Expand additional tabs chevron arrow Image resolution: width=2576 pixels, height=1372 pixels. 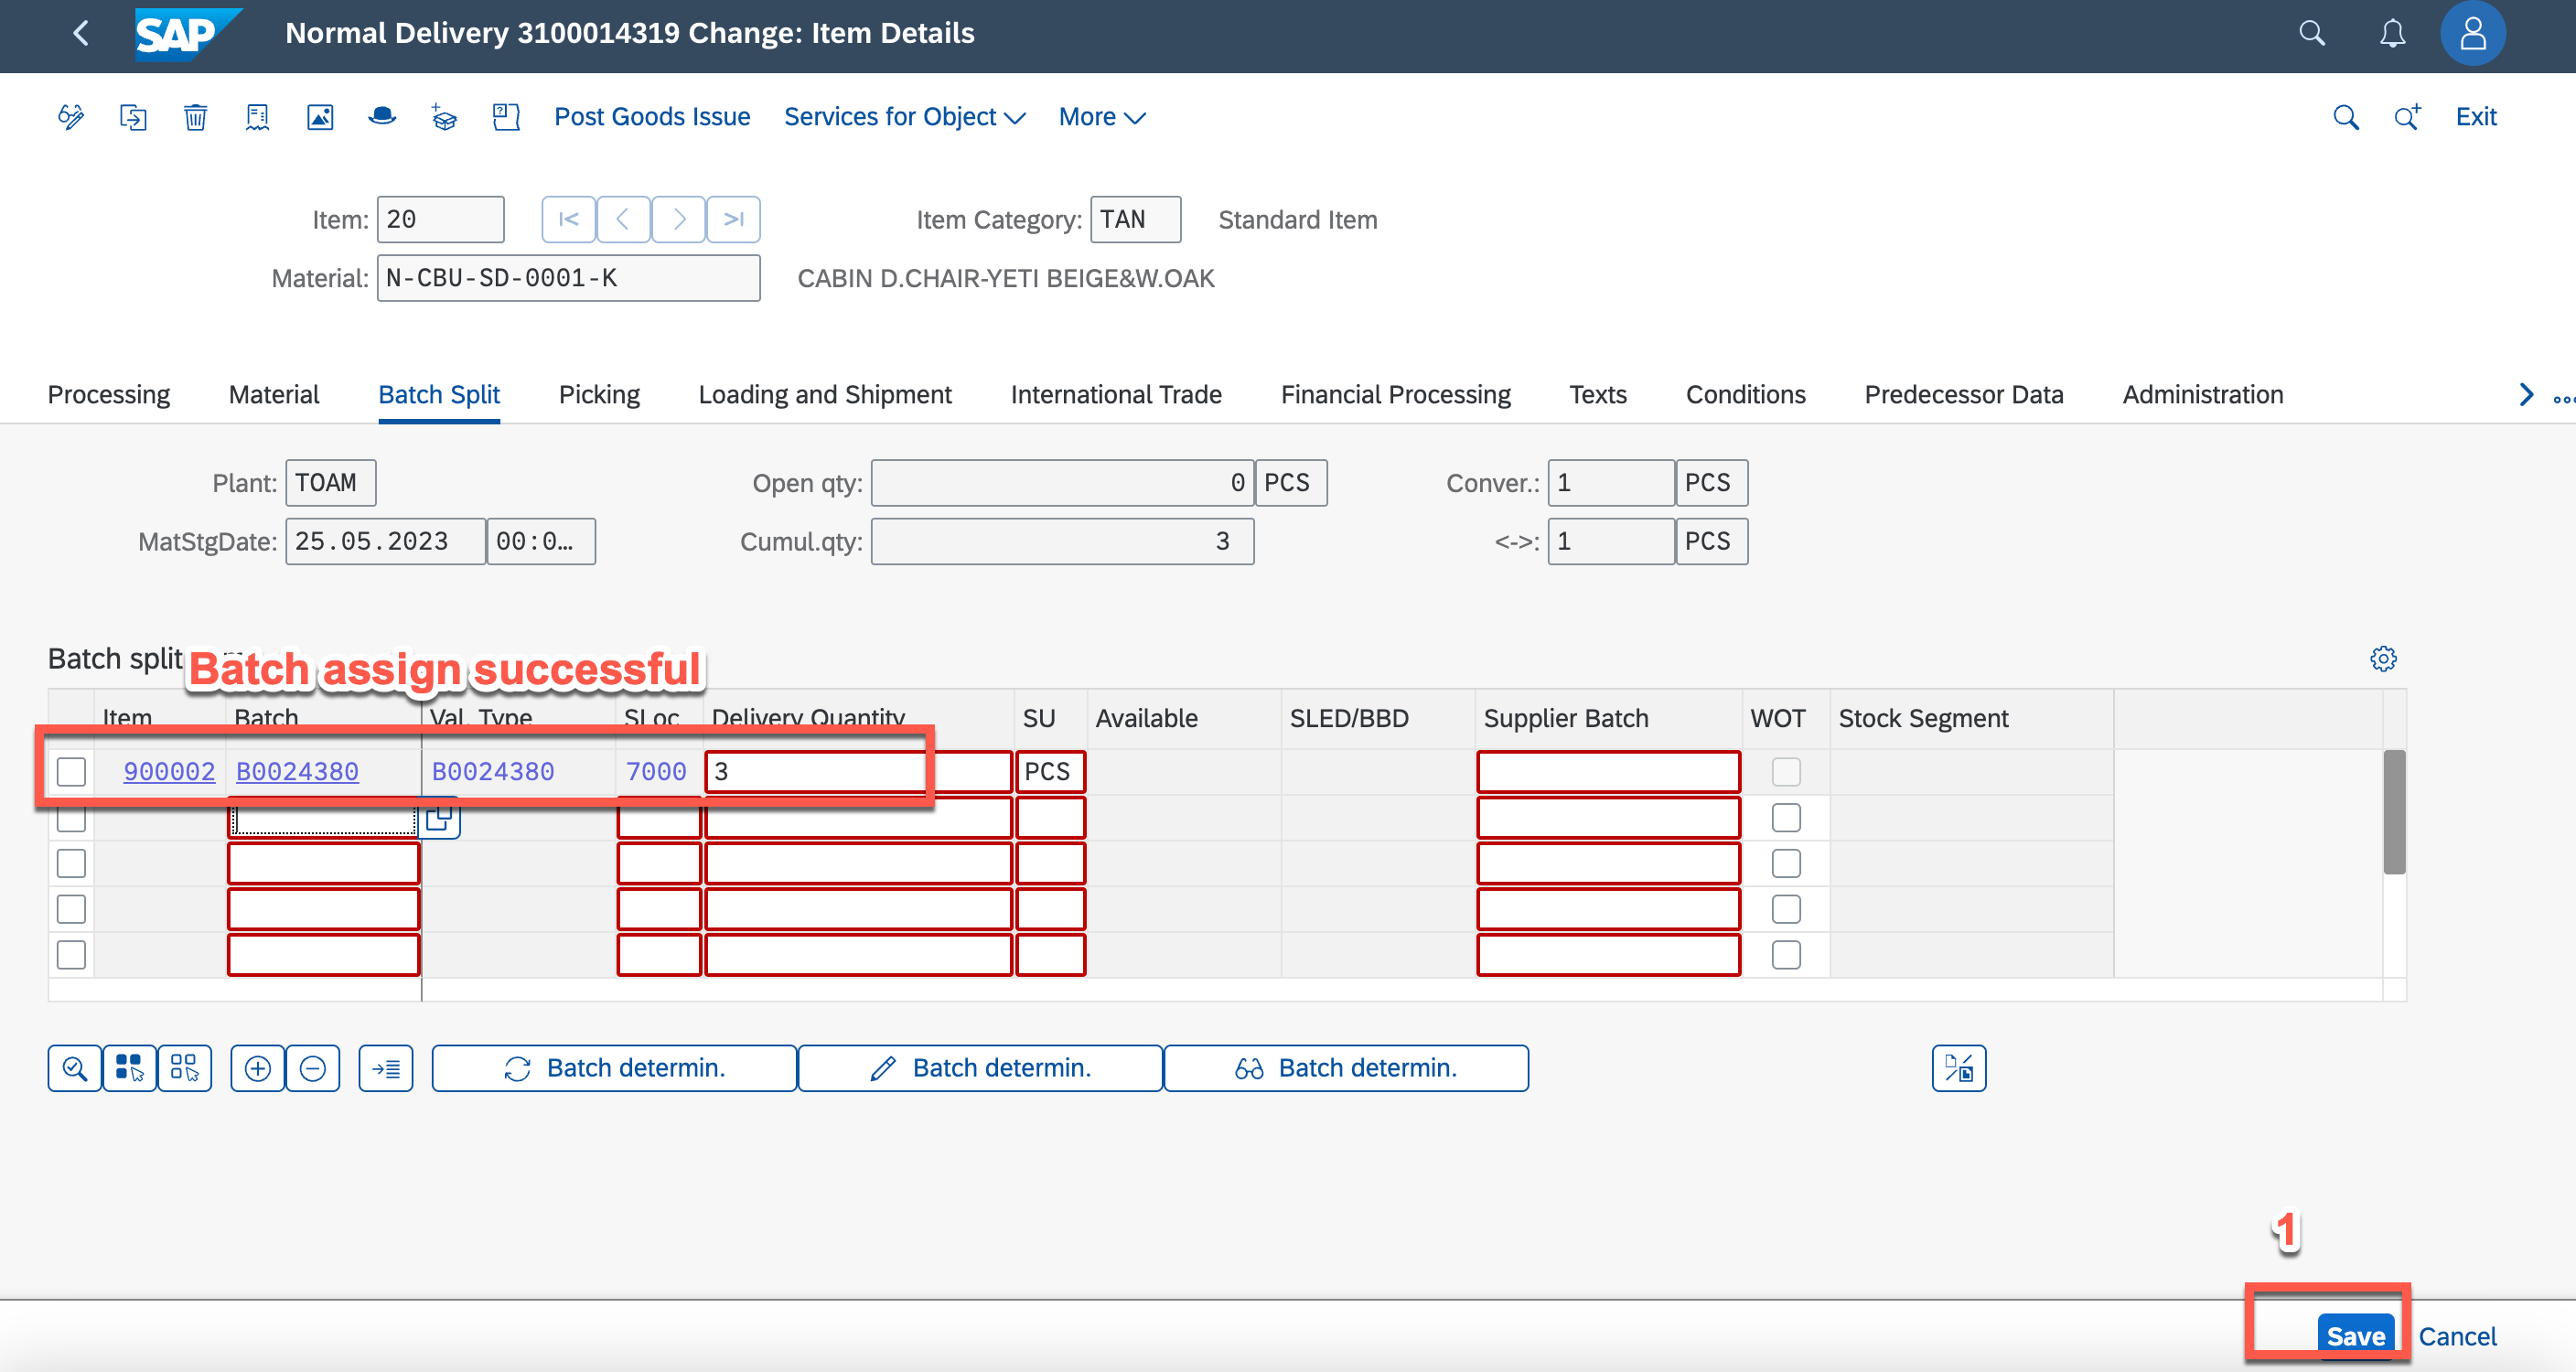(x=2526, y=395)
